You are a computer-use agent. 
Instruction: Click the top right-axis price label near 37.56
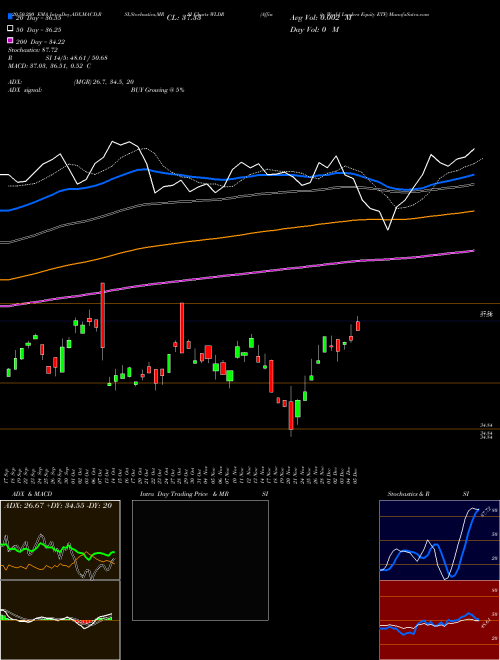487,314
